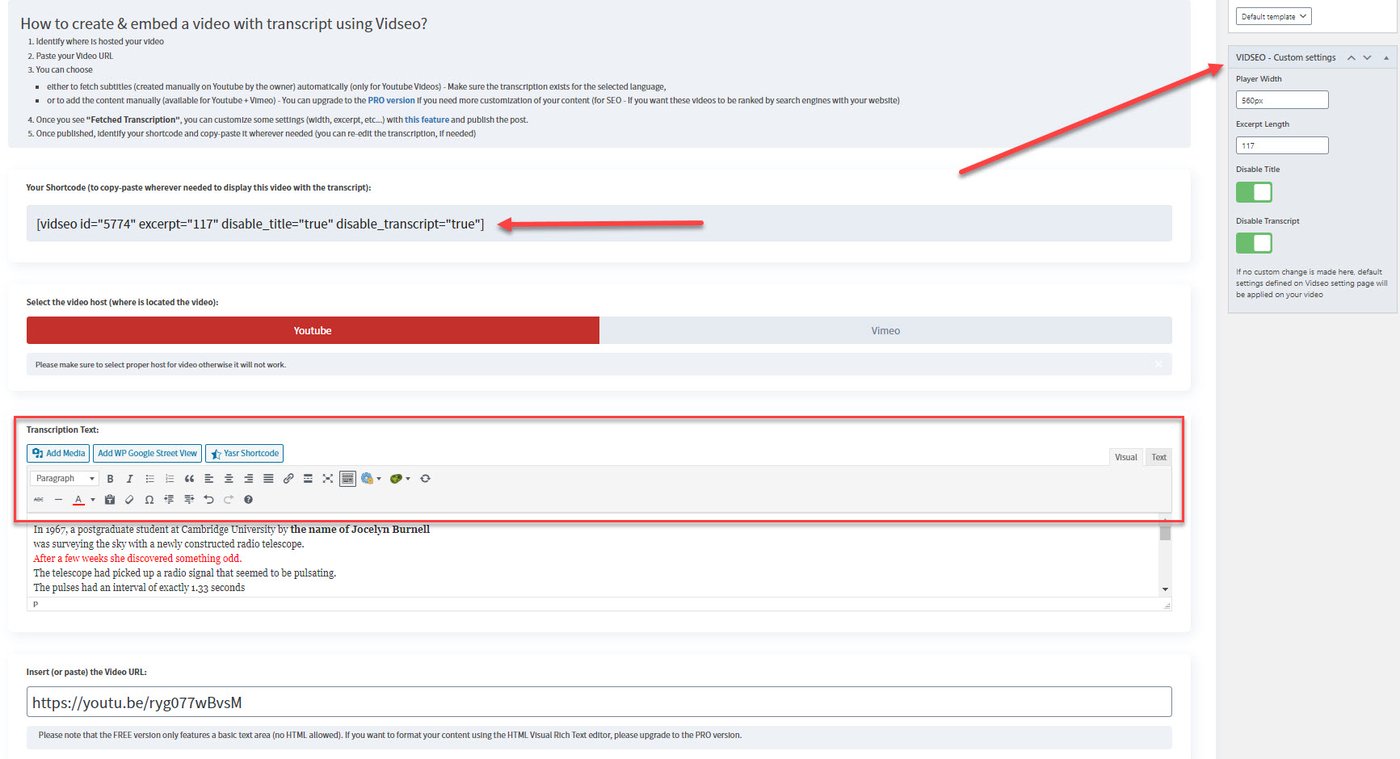Turn off the Disable Transcript switch

click(1253, 242)
